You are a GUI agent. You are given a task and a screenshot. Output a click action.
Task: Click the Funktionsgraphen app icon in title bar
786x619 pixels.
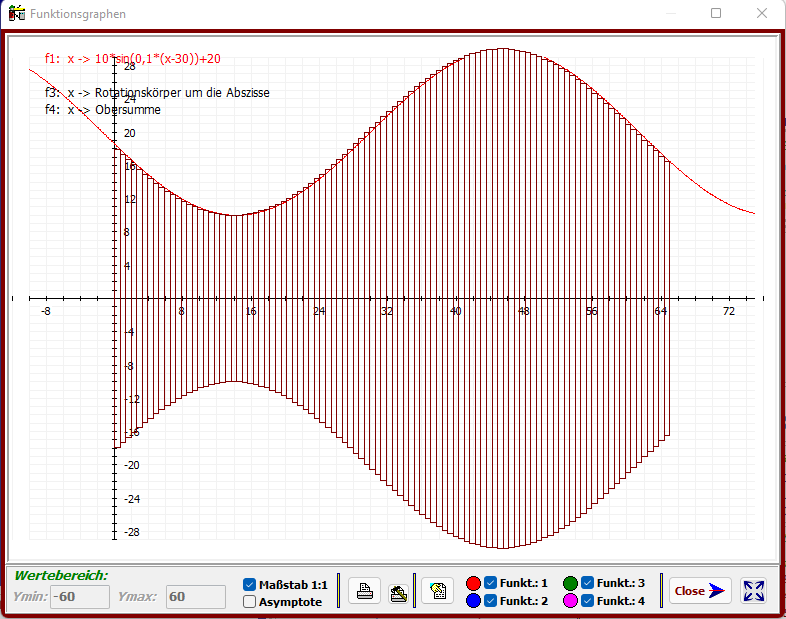17,14
